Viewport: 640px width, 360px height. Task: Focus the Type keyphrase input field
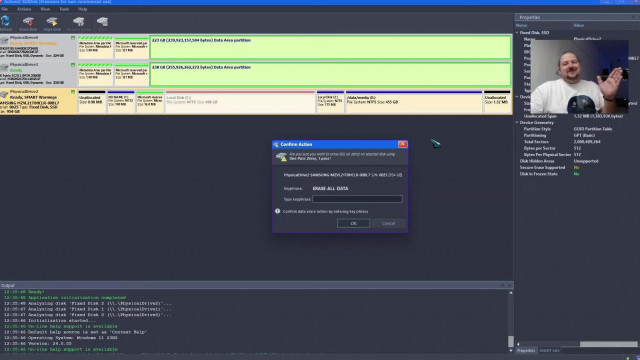(357, 199)
